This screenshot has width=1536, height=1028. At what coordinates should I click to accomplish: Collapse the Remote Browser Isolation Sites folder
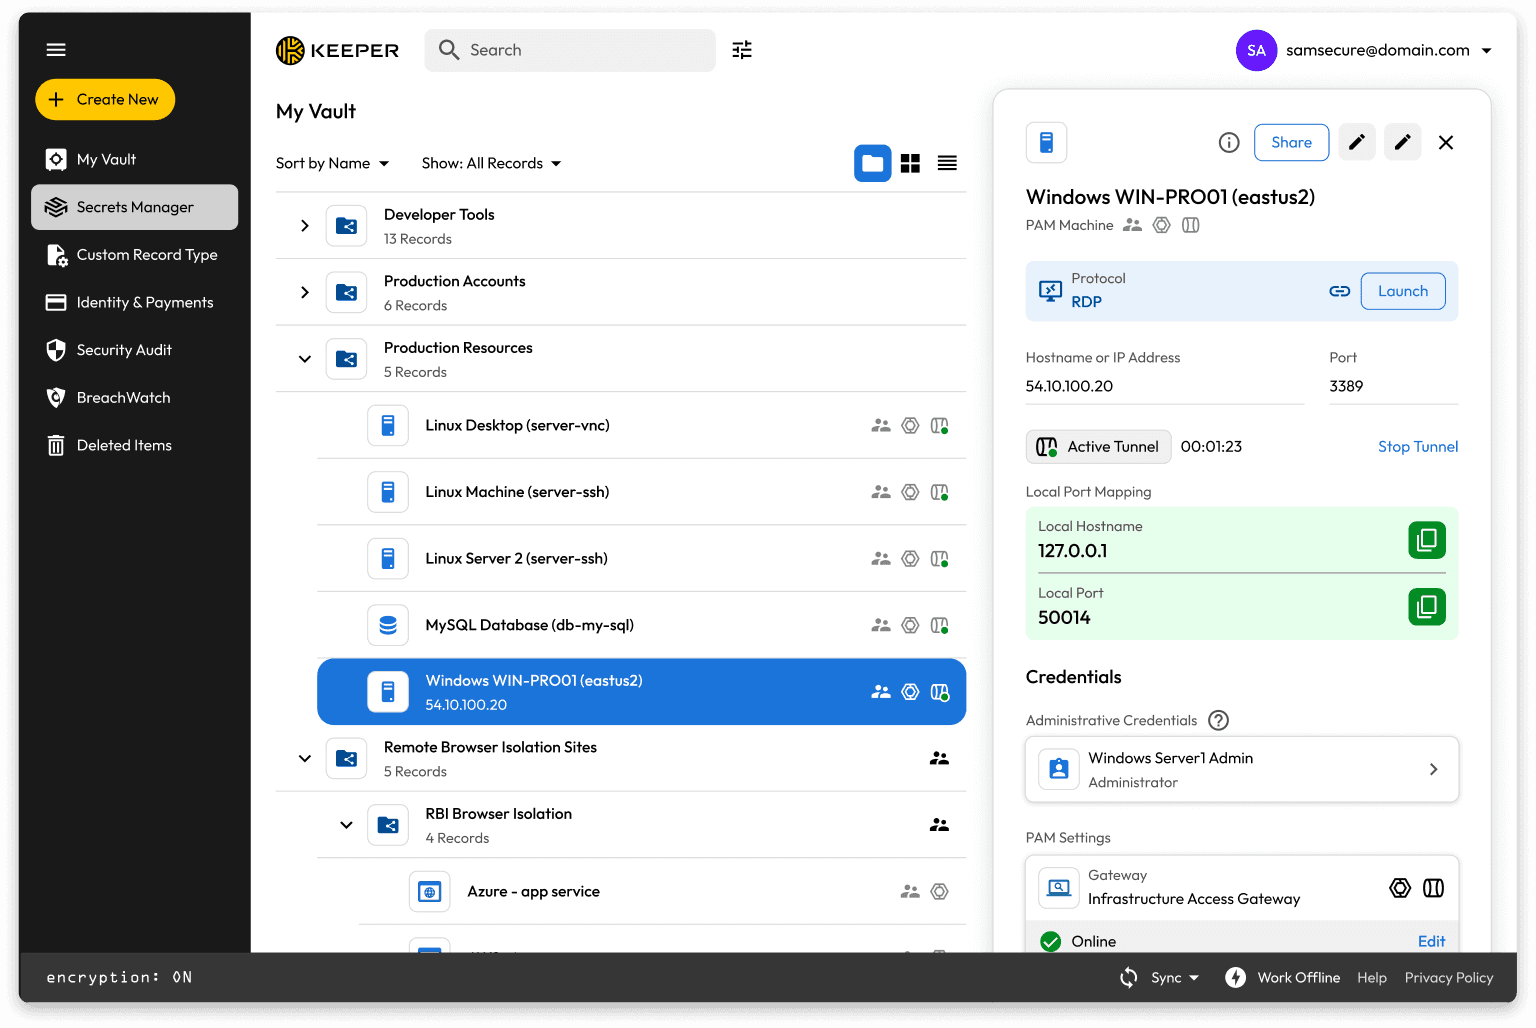pos(305,759)
